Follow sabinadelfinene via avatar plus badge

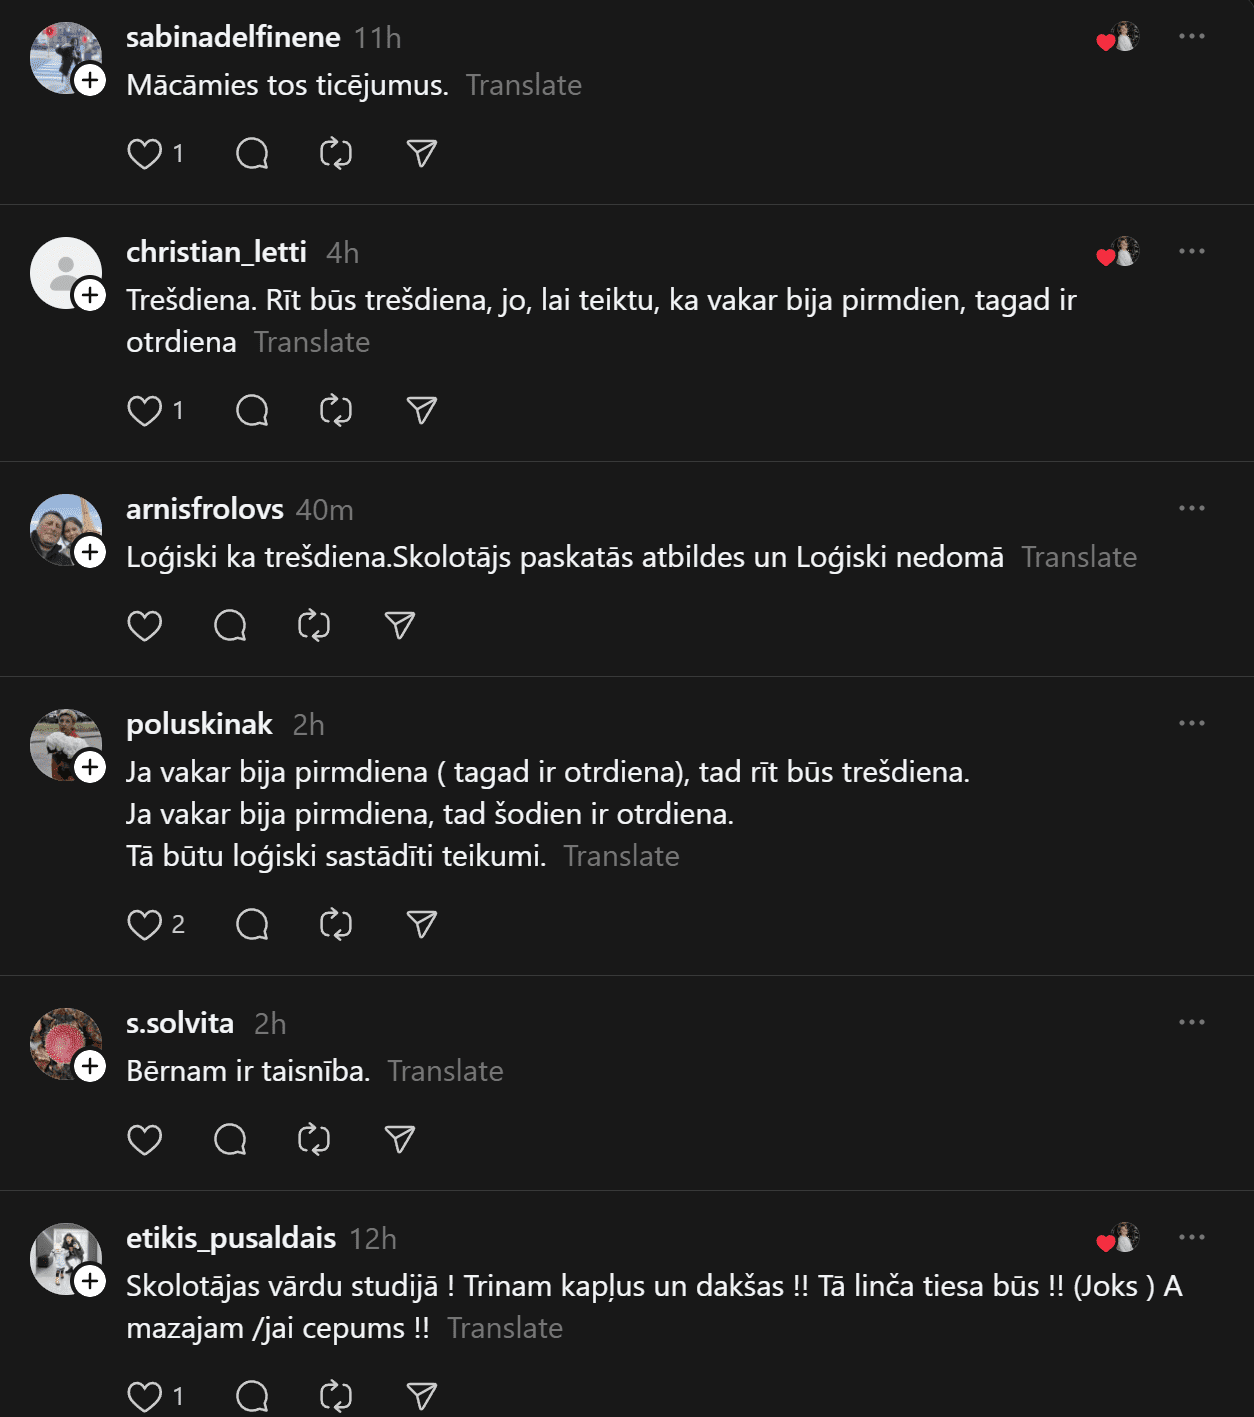point(90,80)
